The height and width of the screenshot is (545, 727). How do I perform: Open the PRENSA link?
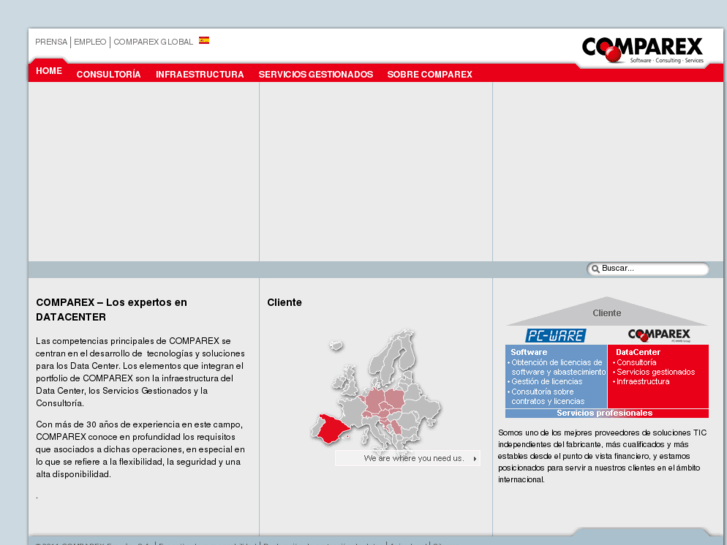coord(51,42)
